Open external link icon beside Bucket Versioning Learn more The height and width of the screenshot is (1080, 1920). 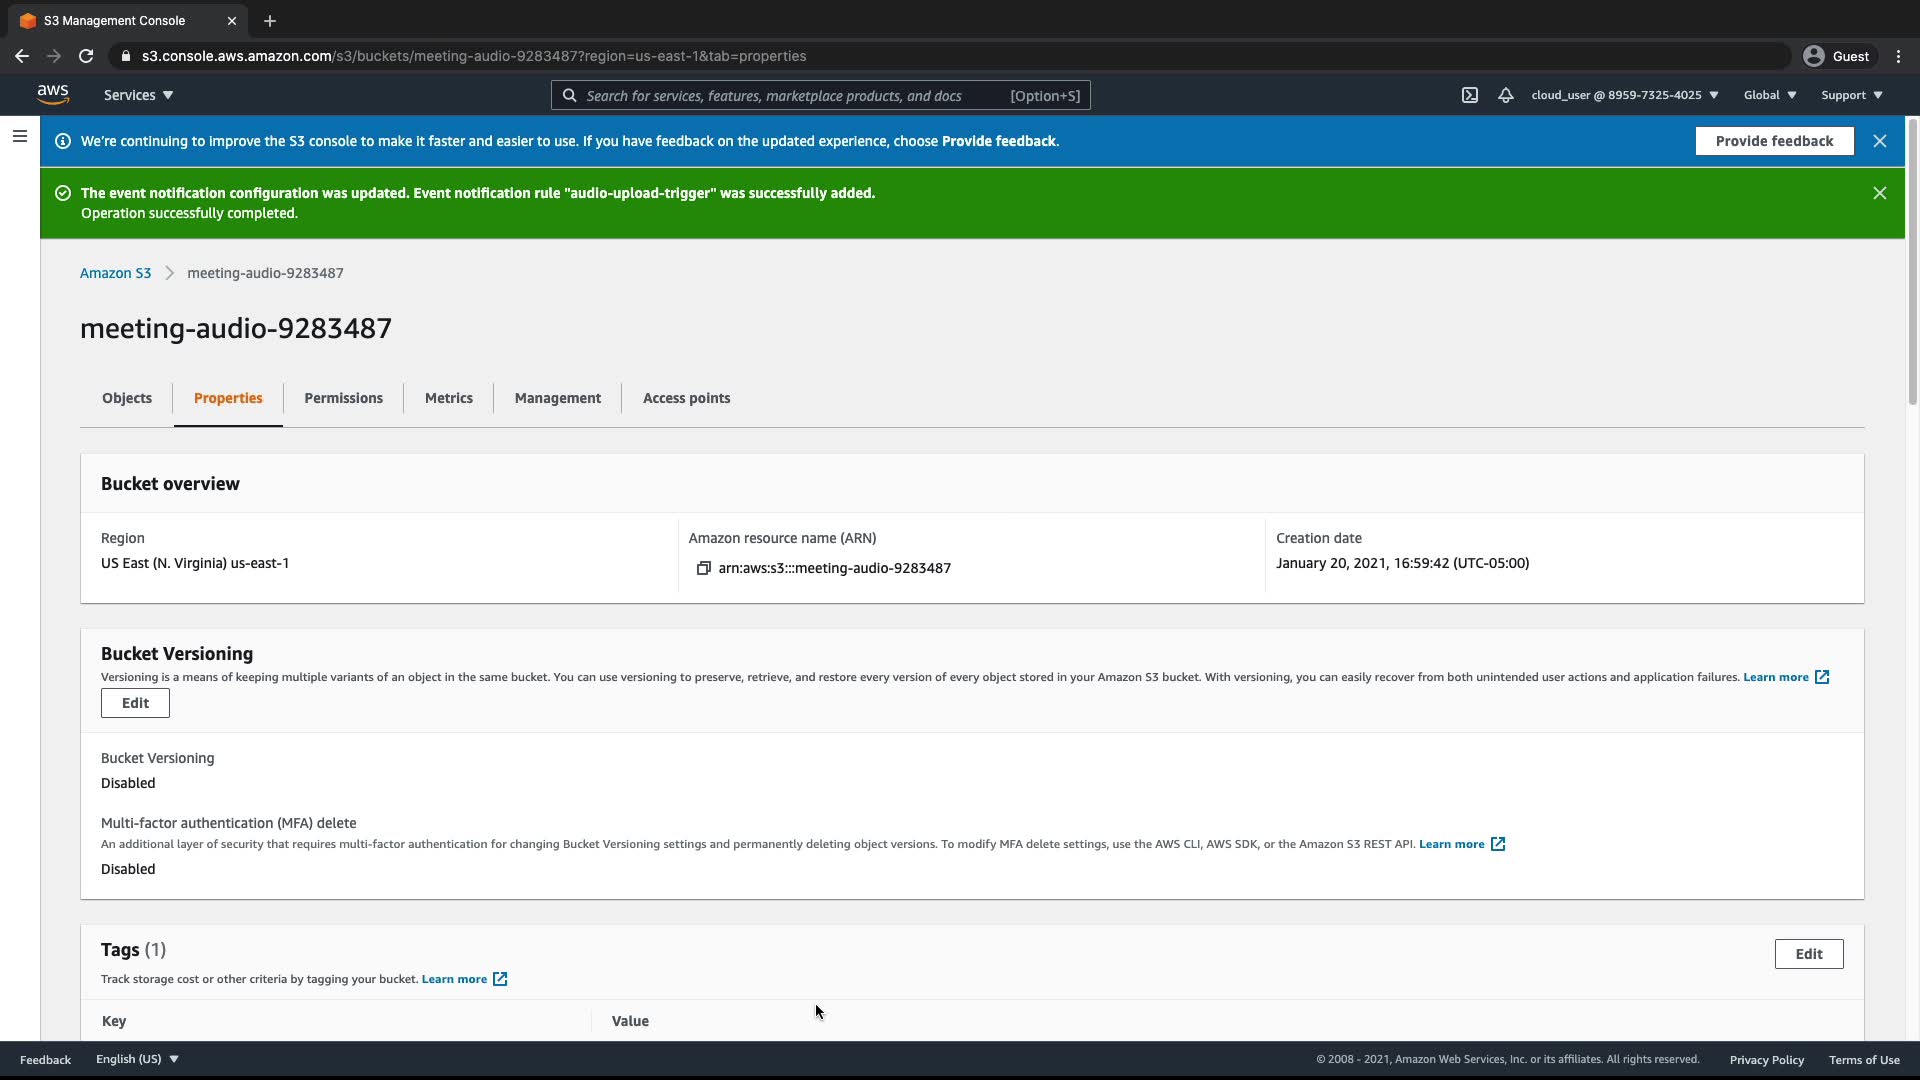(x=1822, y=677)
